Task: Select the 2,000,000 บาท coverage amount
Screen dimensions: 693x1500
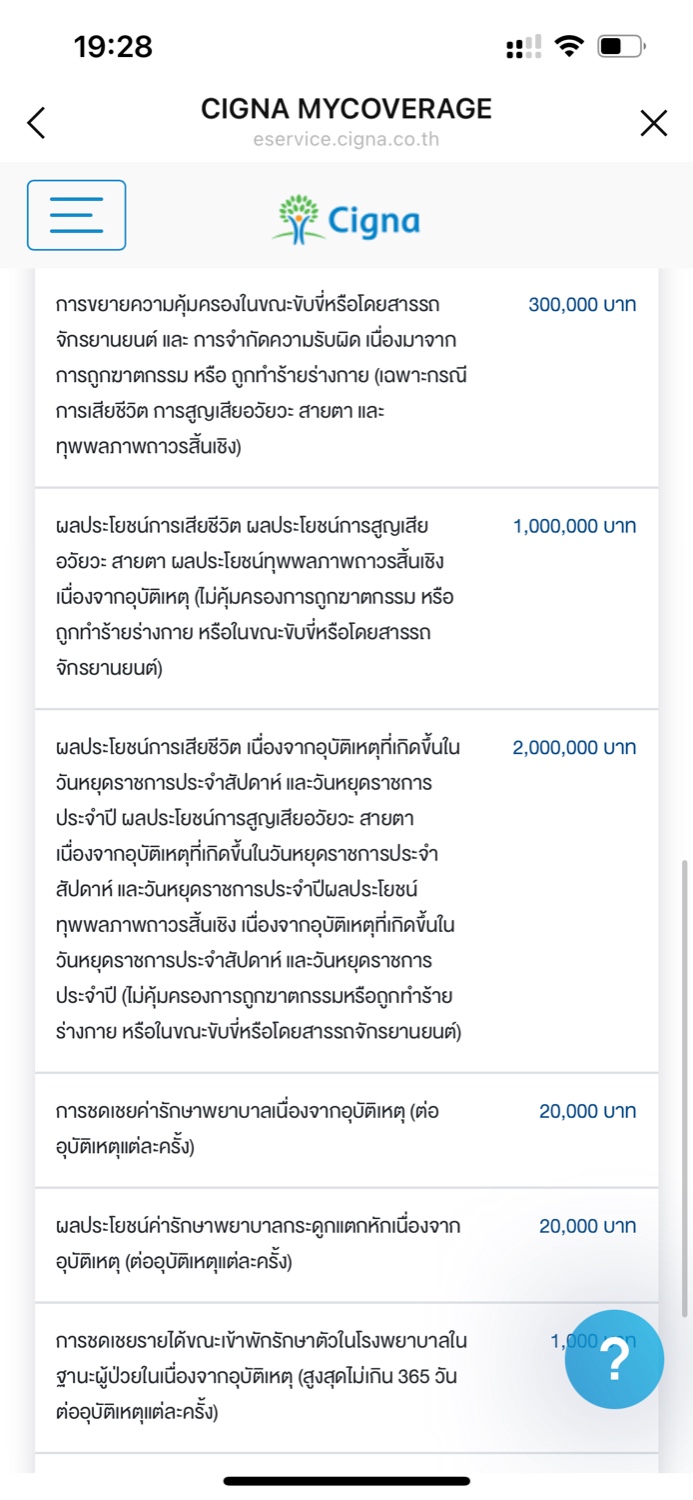Action: 575,748
